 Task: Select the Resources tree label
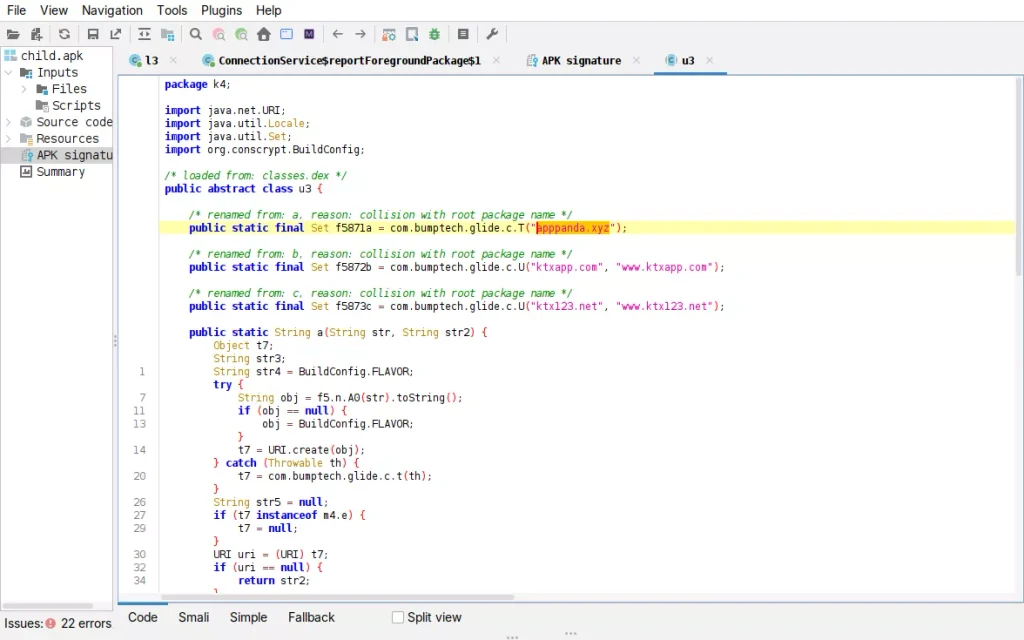67,138
